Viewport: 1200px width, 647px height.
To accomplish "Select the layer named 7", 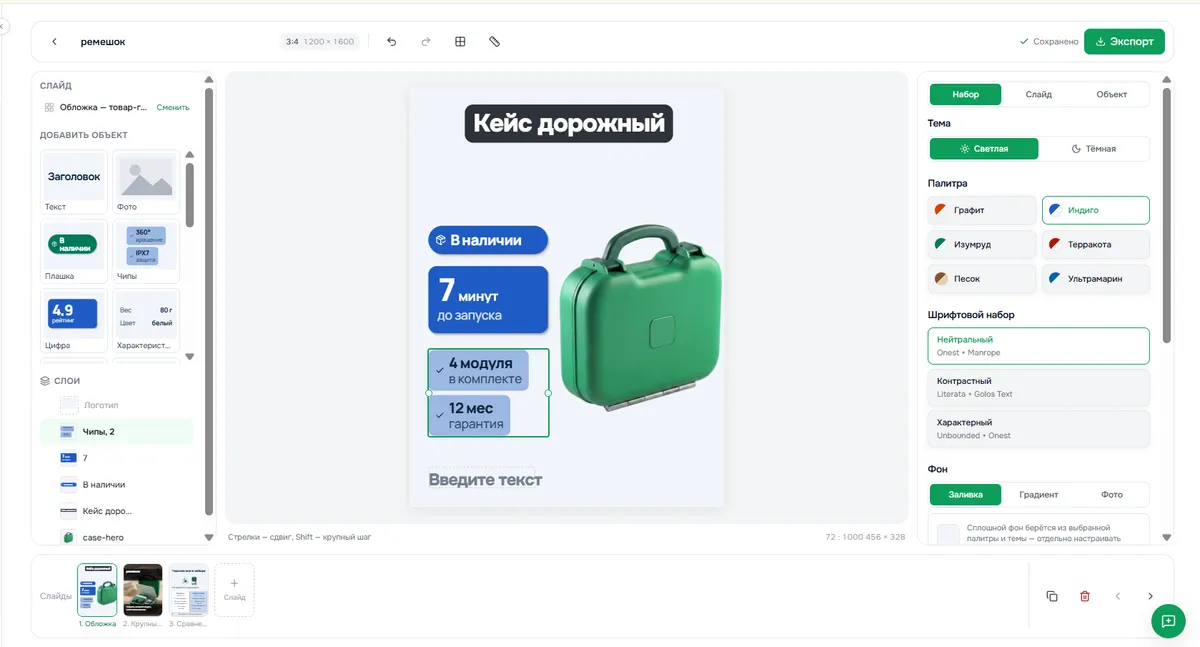I will coord(116,458).
